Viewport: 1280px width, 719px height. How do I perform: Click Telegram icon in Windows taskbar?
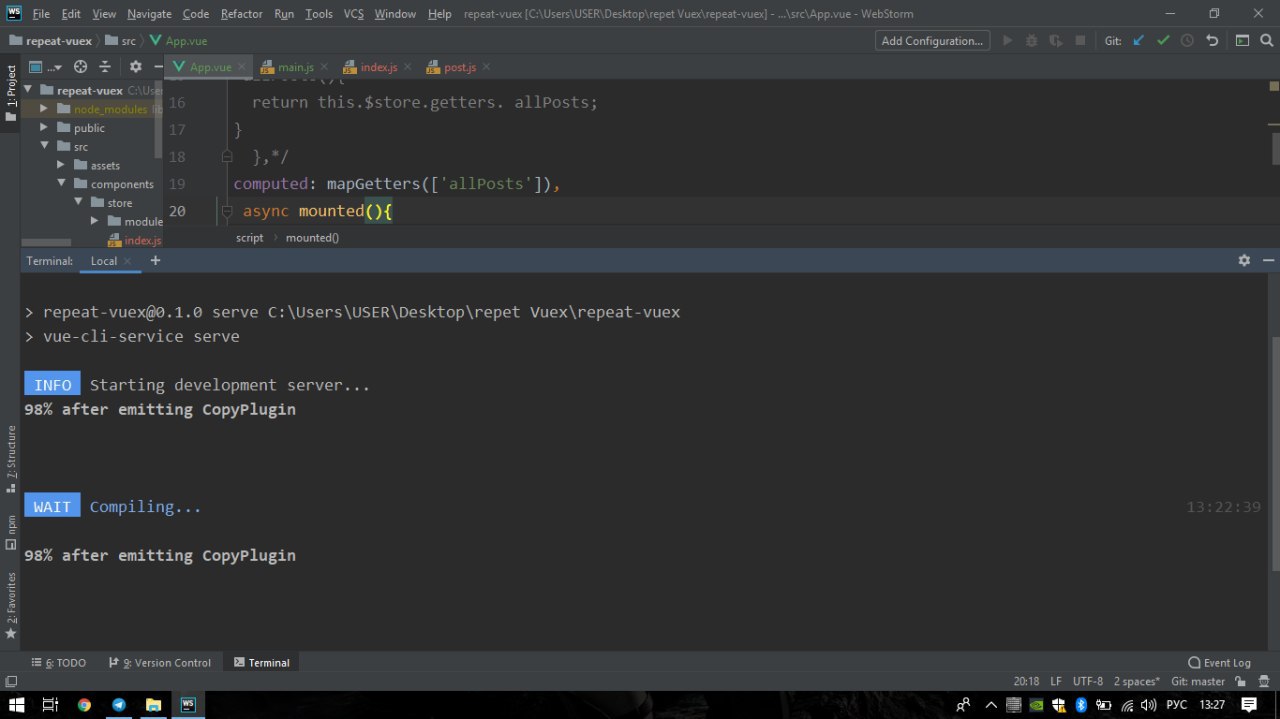[119, 704]
